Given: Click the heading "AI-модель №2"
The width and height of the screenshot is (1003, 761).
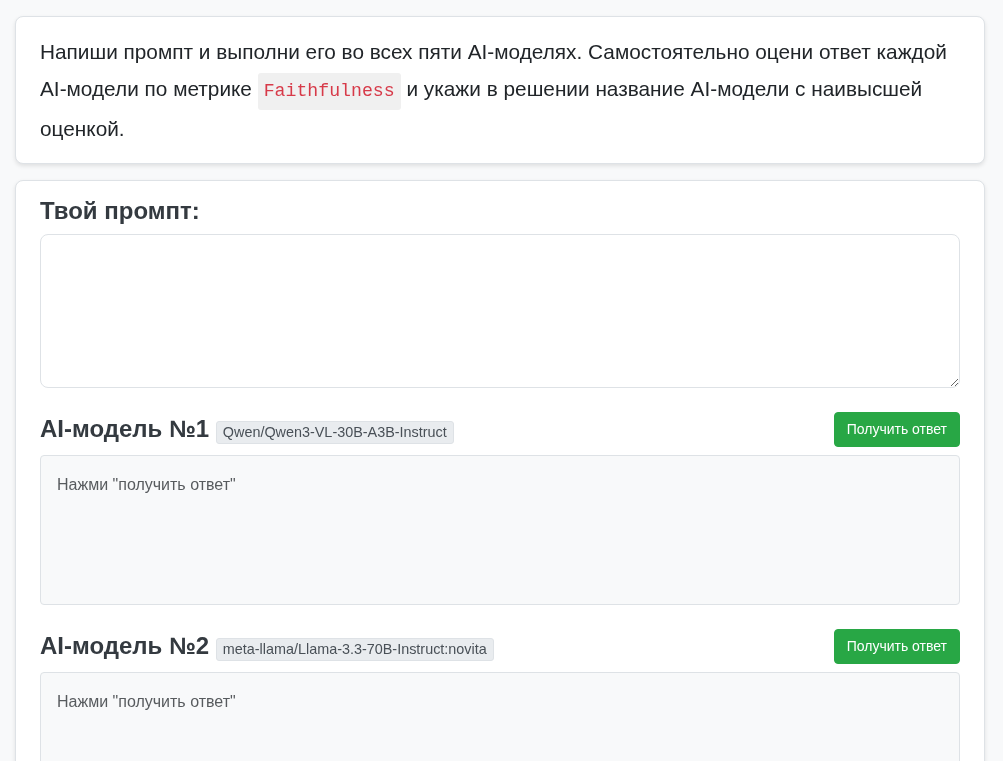Looking at the screenshot, I should click(x=124, y=646).
